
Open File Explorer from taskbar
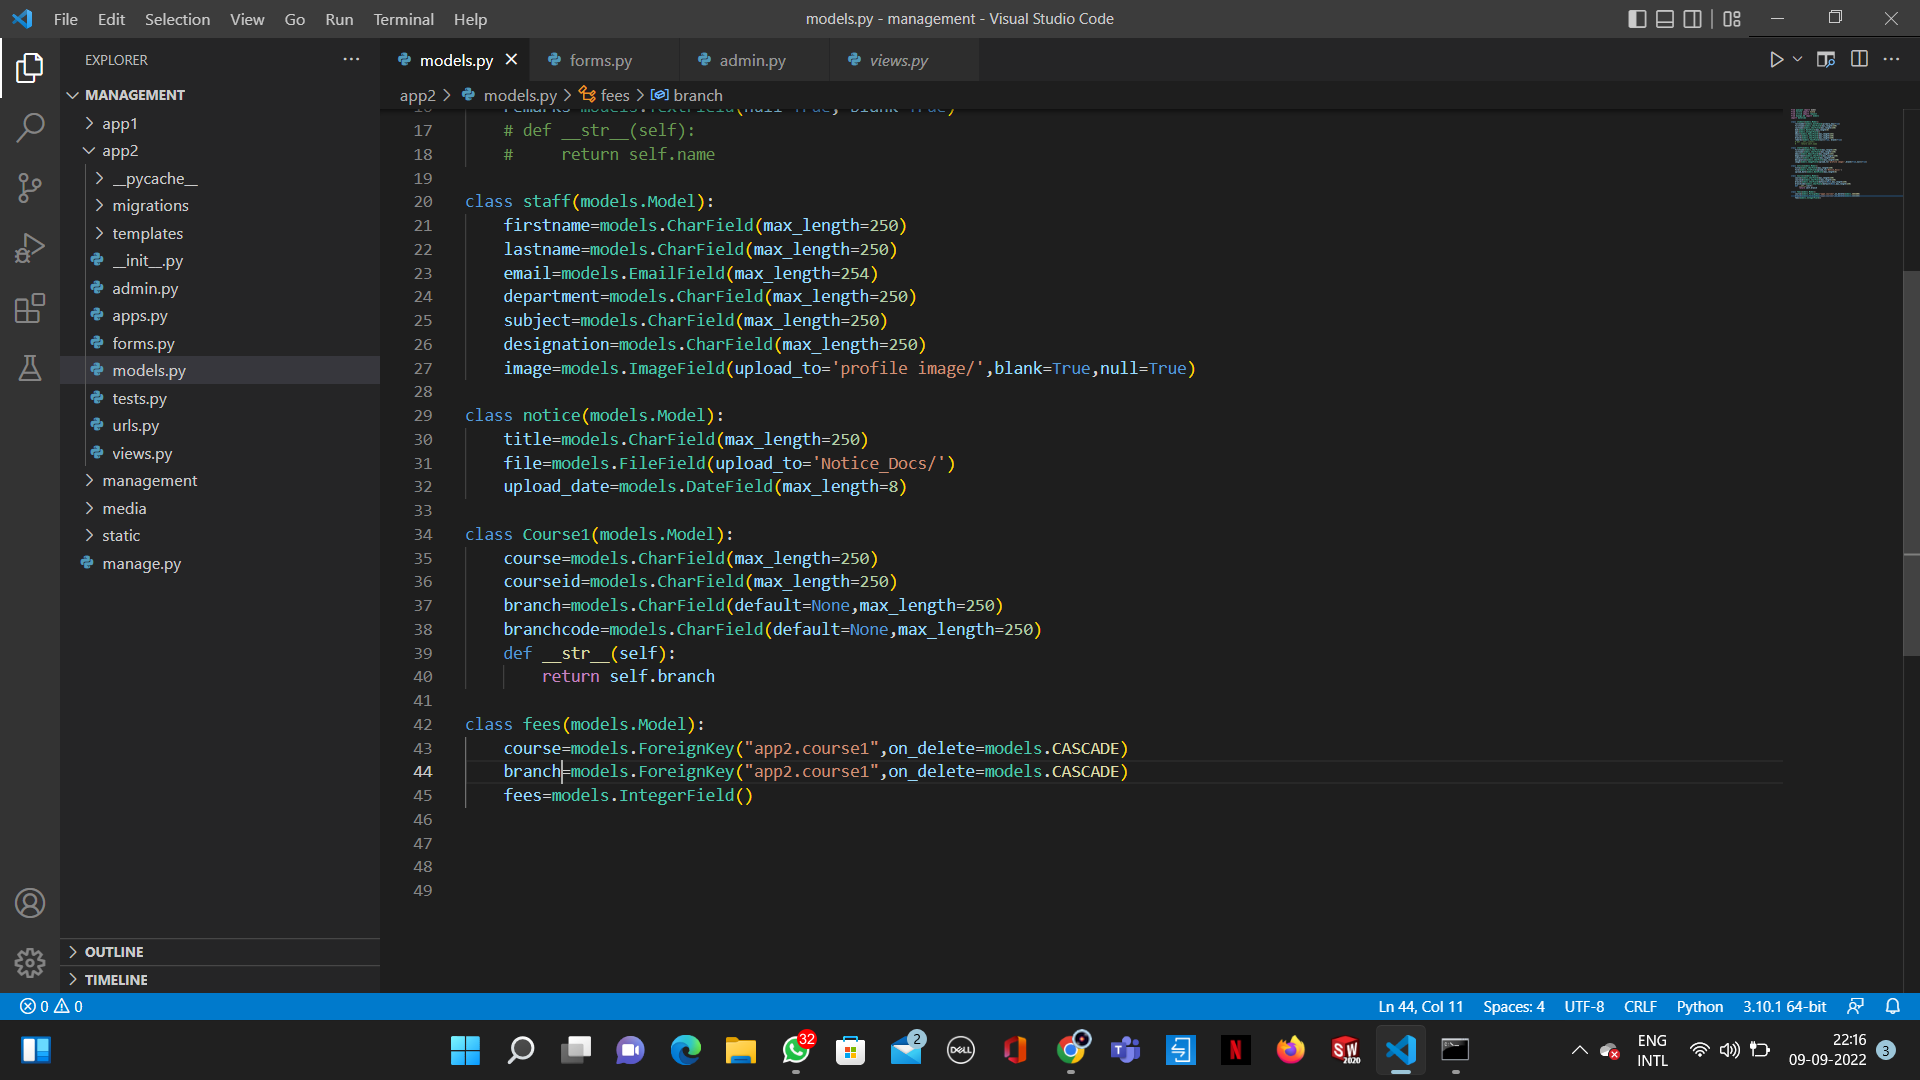point(740,1050)
